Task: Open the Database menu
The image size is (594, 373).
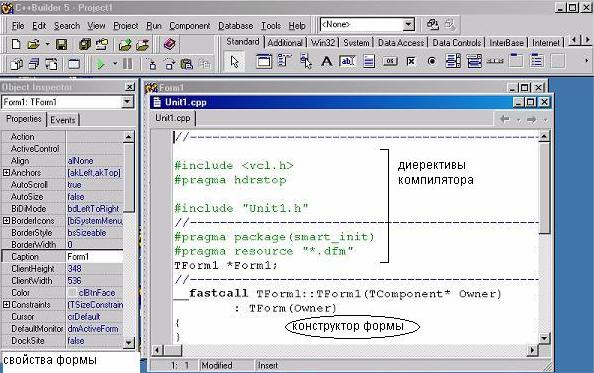Action: pyautogui.click(x=235, y=26)
